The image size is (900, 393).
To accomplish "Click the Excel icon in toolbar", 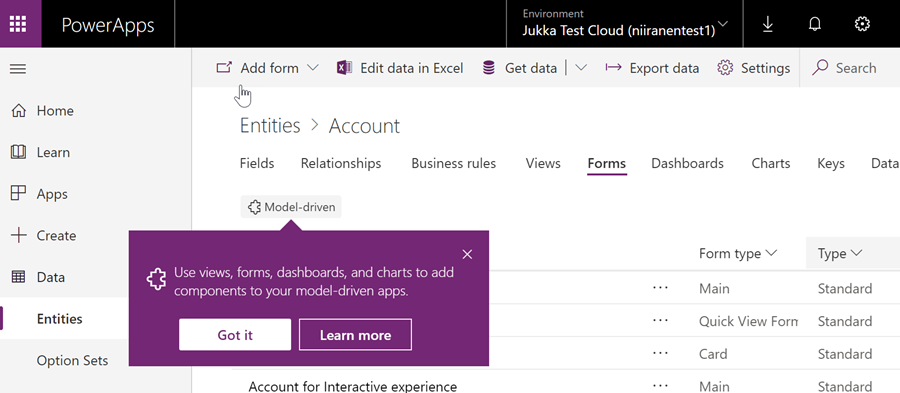I will pyautogui.click(x=344, y=68).
